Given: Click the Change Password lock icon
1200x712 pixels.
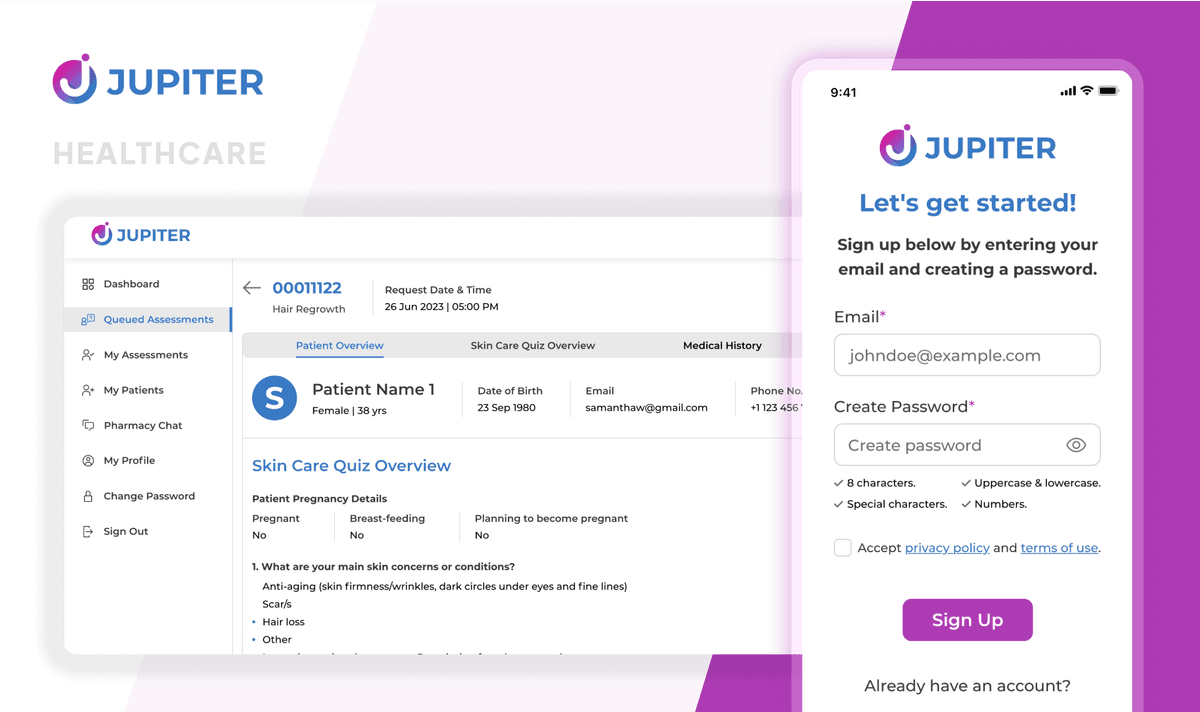Looking at the screenshot, I should [88, 496].
